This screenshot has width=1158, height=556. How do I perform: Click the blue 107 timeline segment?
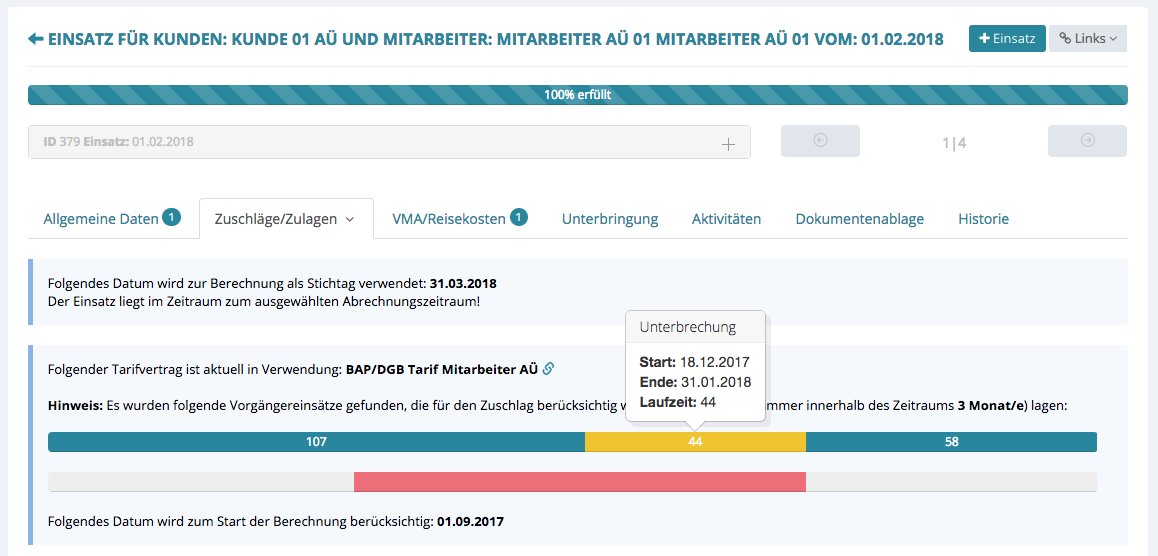316,442
